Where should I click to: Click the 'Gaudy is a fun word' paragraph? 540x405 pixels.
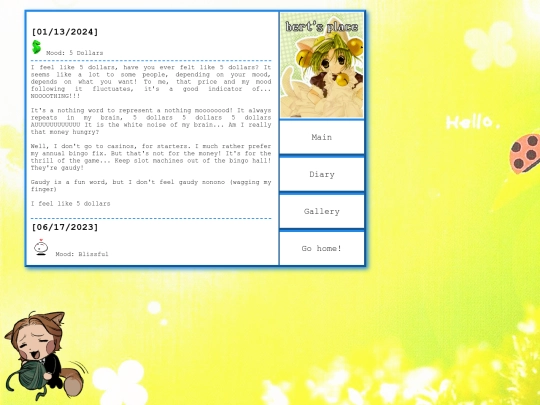click(x=151, y=186)
